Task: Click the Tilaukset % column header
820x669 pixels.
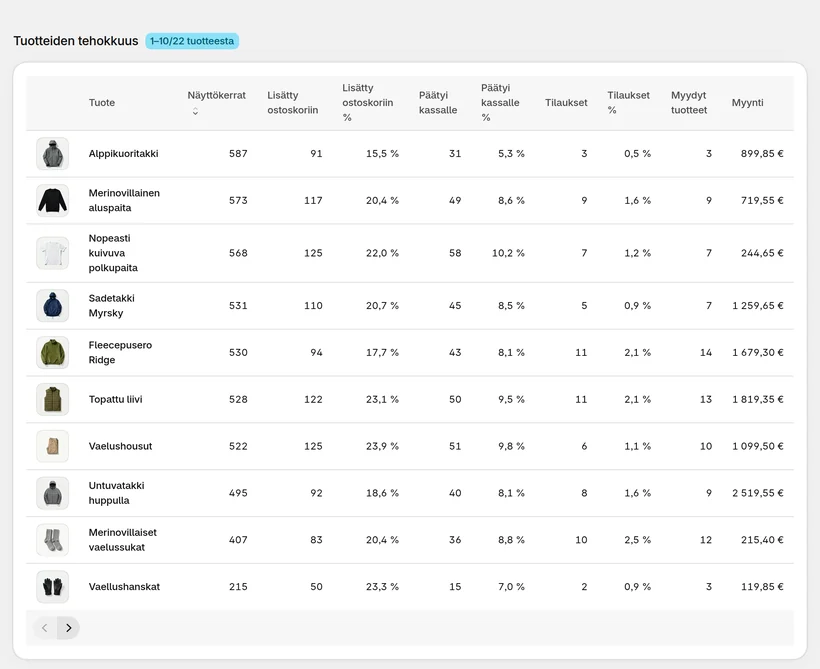Action: point(629,103)
